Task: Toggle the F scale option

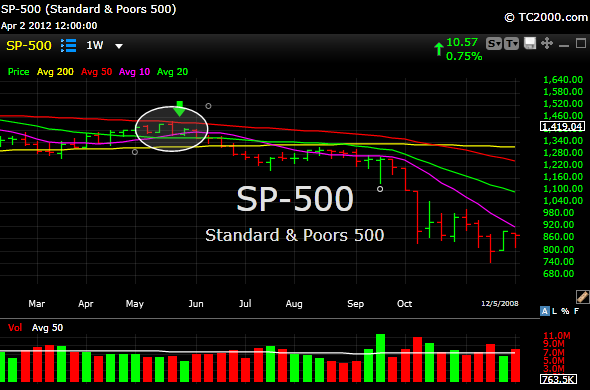Action: (x=576, y=311)
